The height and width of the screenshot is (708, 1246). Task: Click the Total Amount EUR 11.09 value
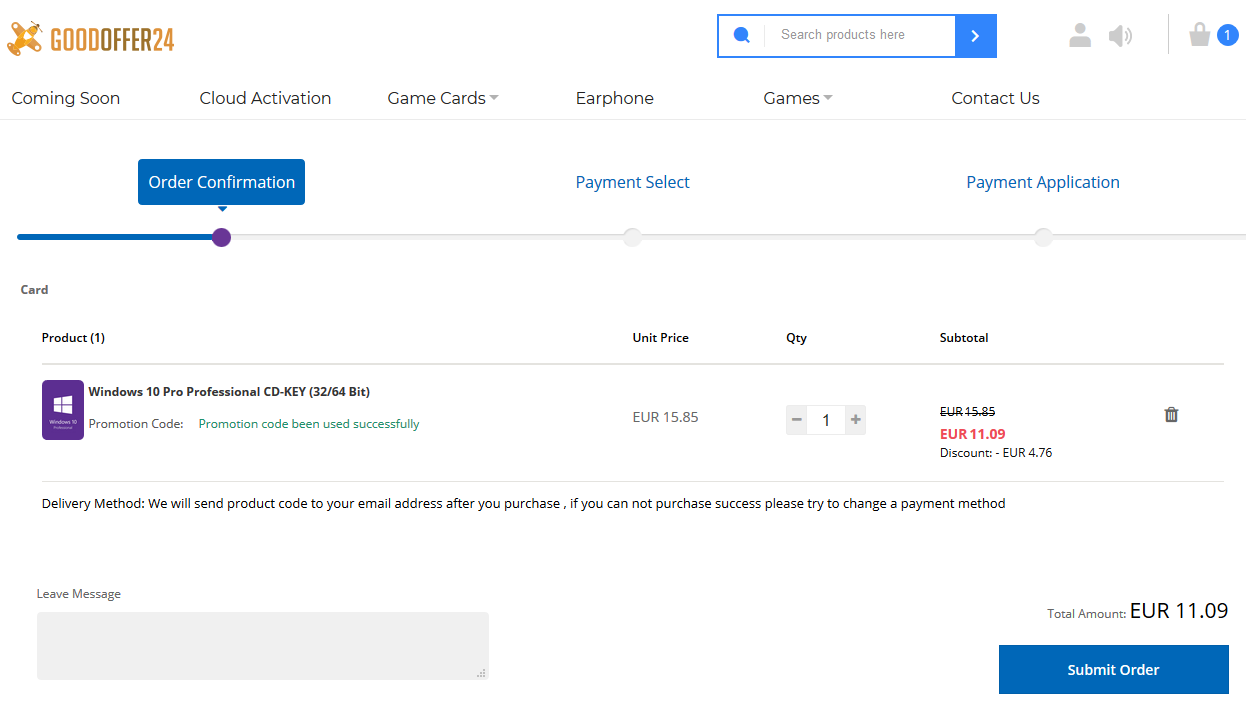(x=1180, y=610)
